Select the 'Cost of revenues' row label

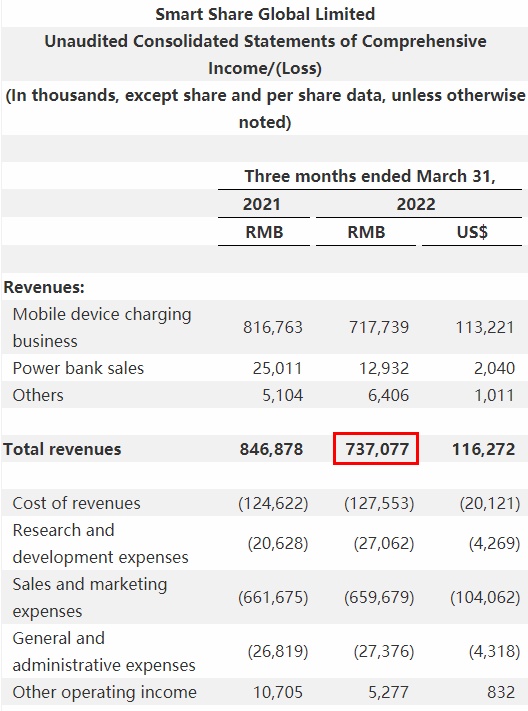[x=77, y=503]
